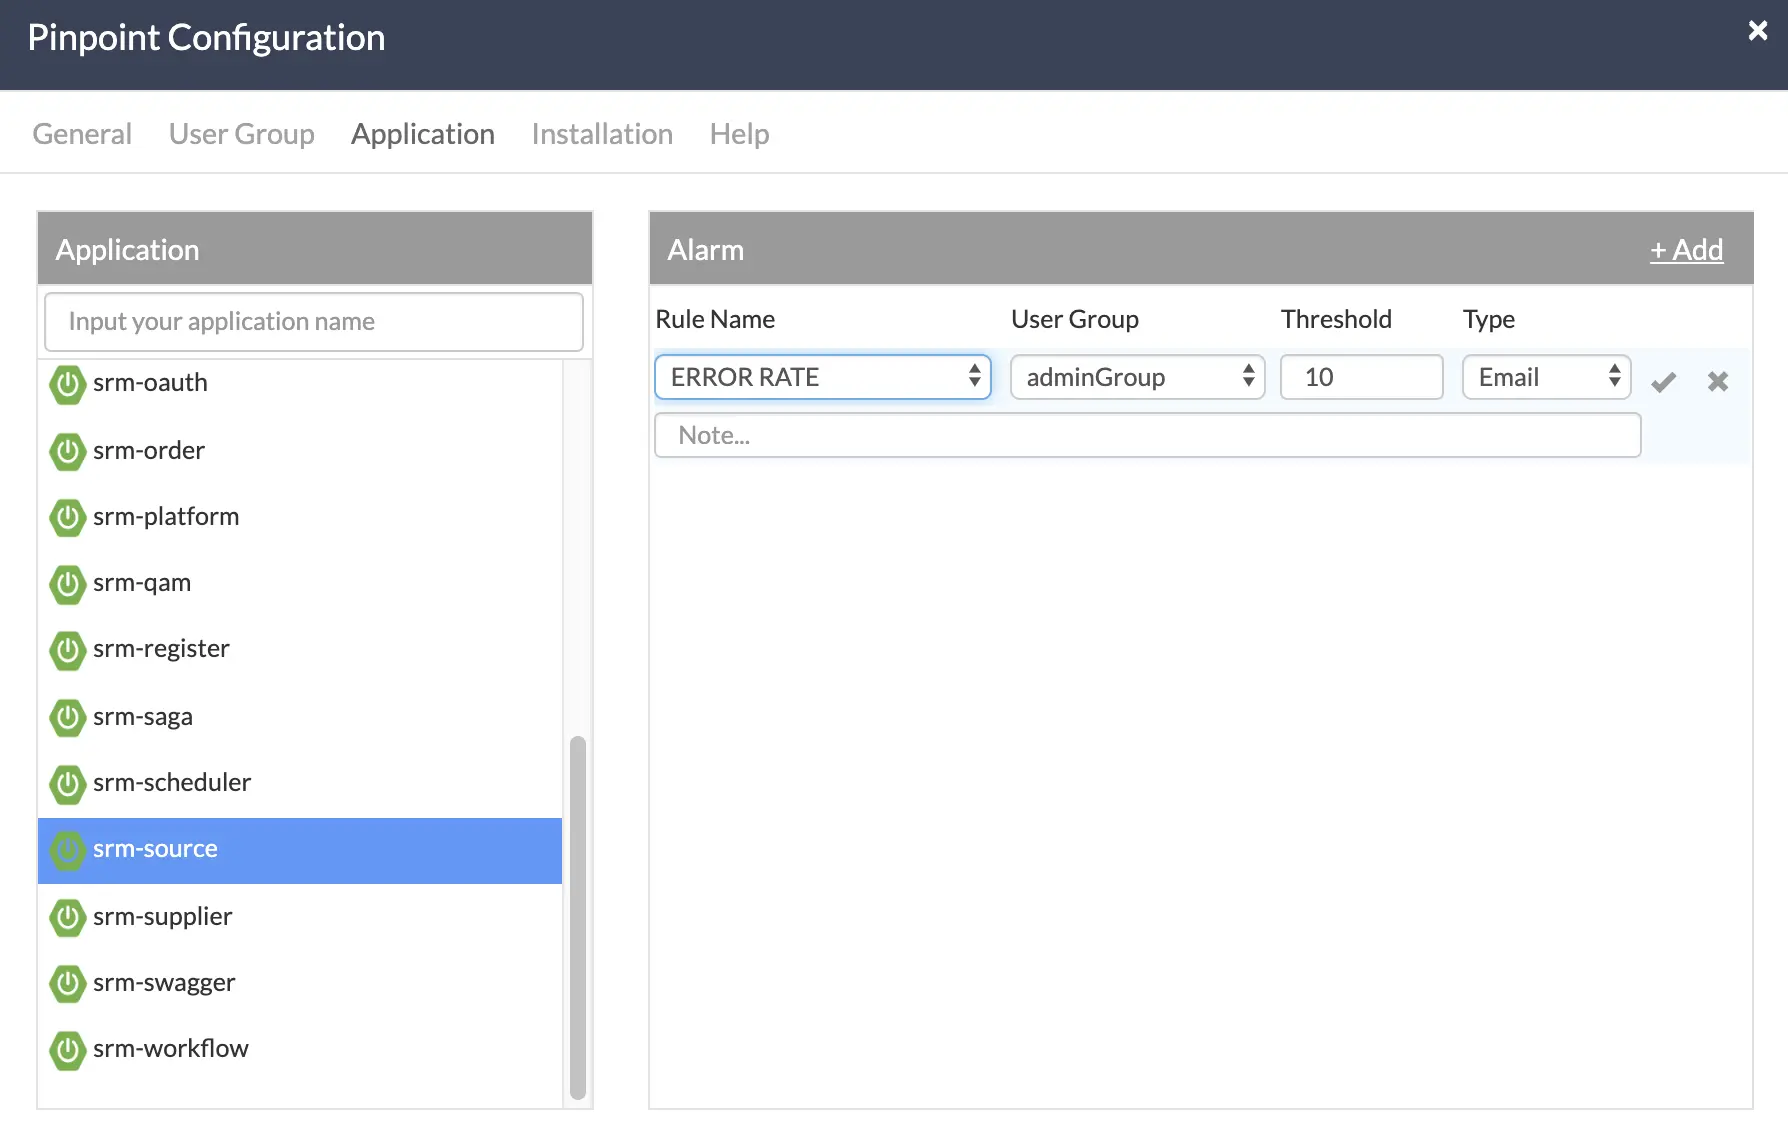
Task: Click the srm-platform application icon
Action: tap(67, 518)
